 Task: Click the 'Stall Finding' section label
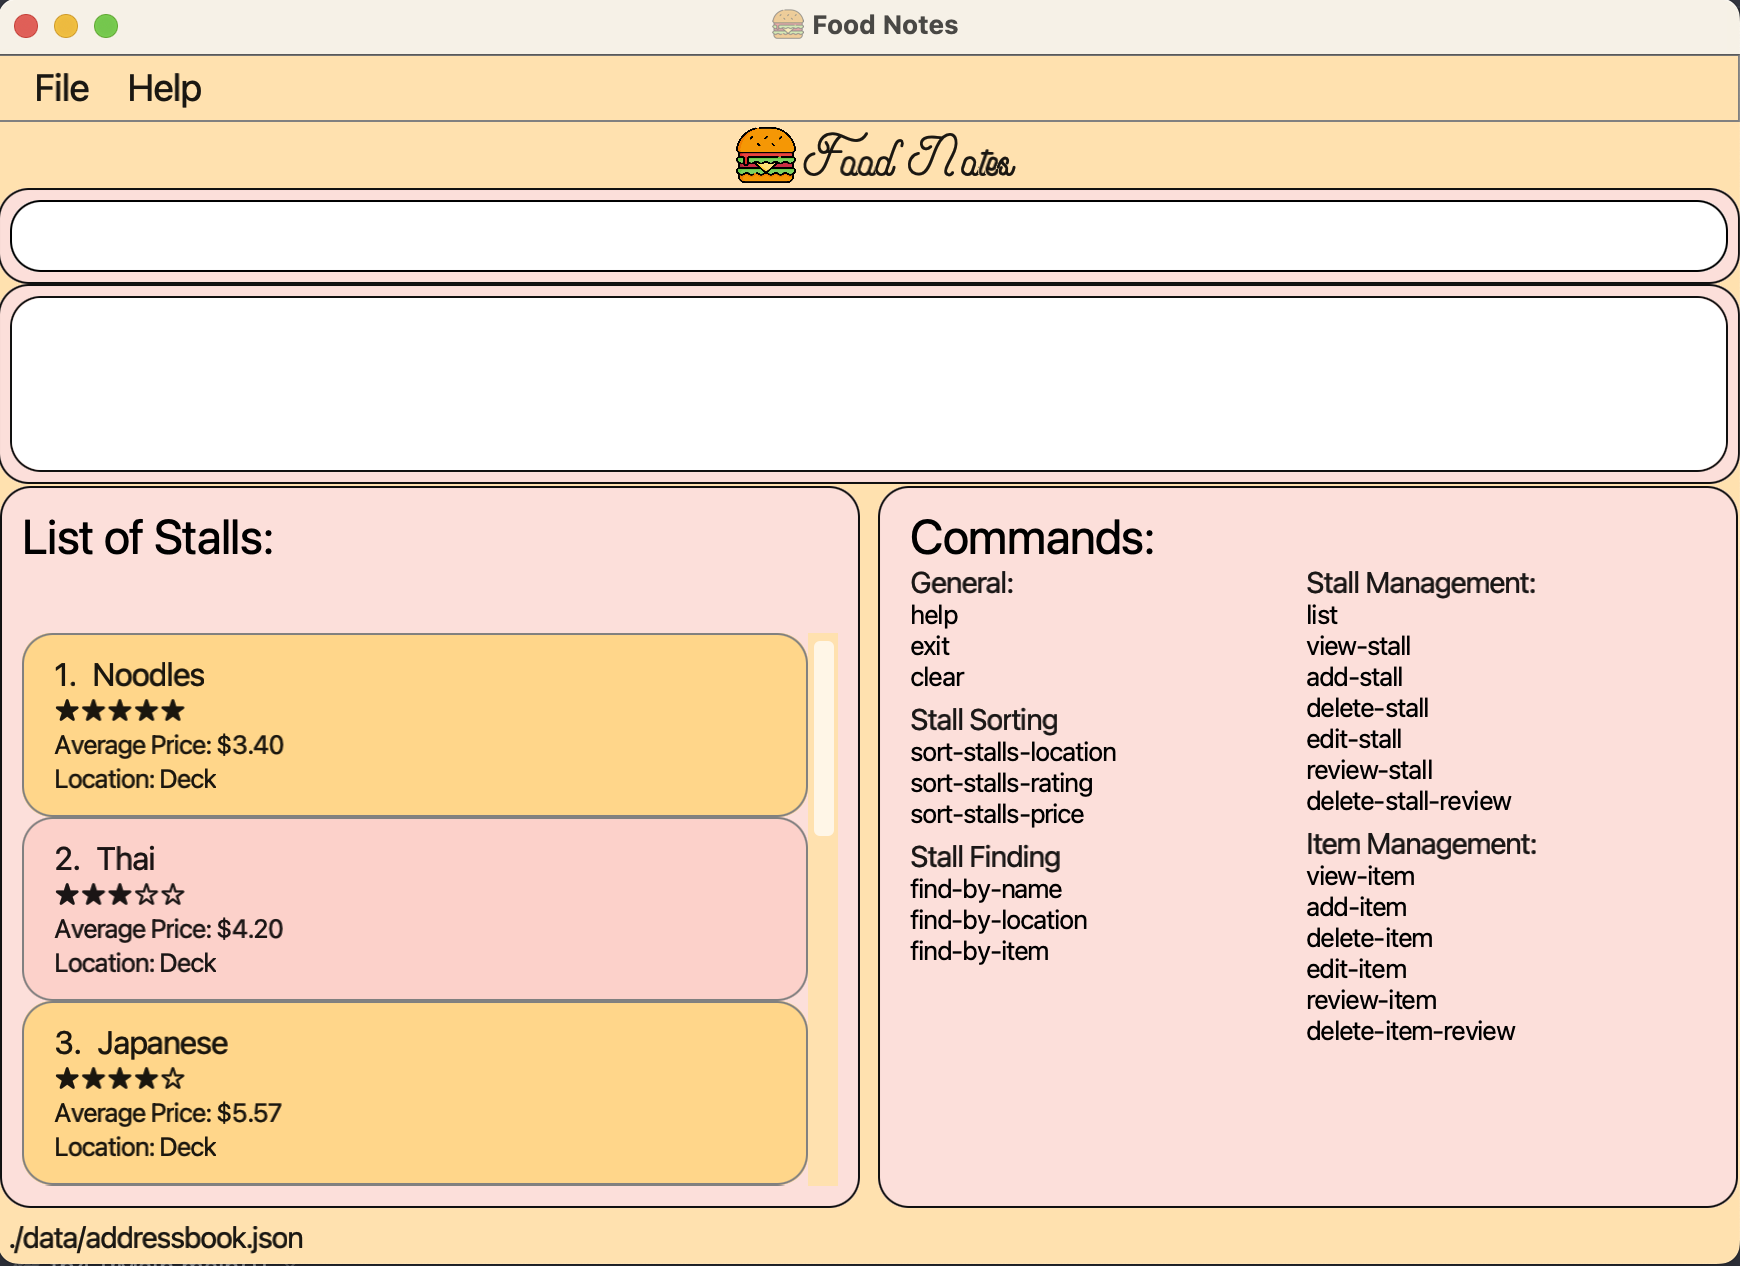(985, 857)
